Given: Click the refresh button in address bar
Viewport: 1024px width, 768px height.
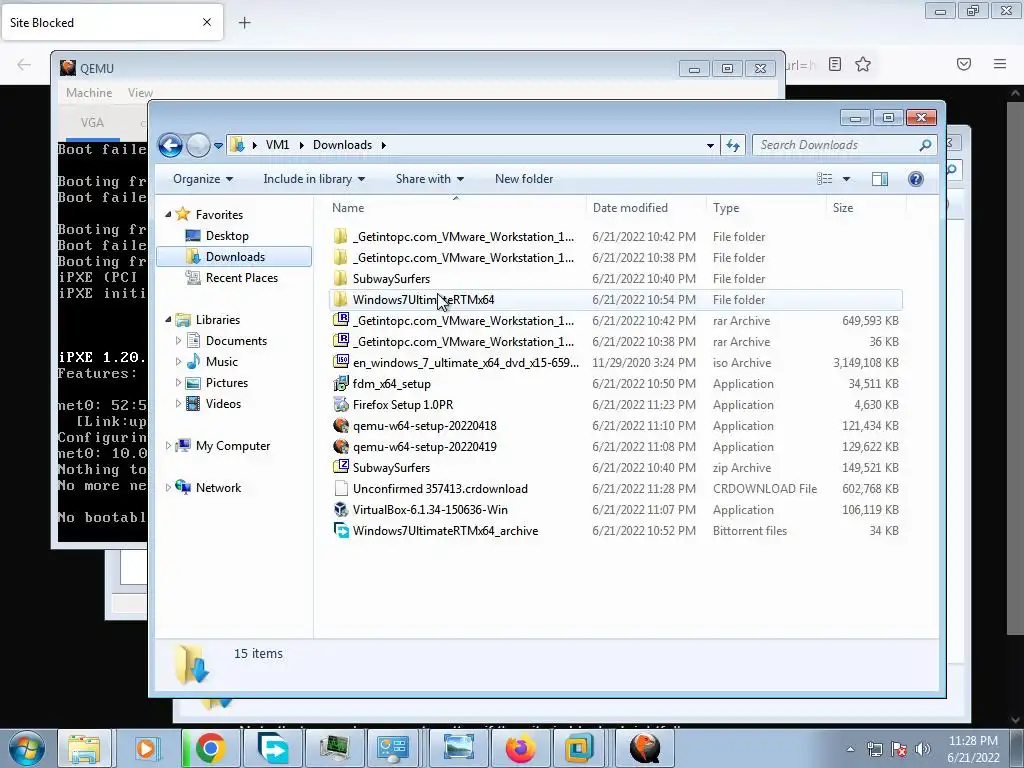Looking at the screenshot, I should (733, 145).
